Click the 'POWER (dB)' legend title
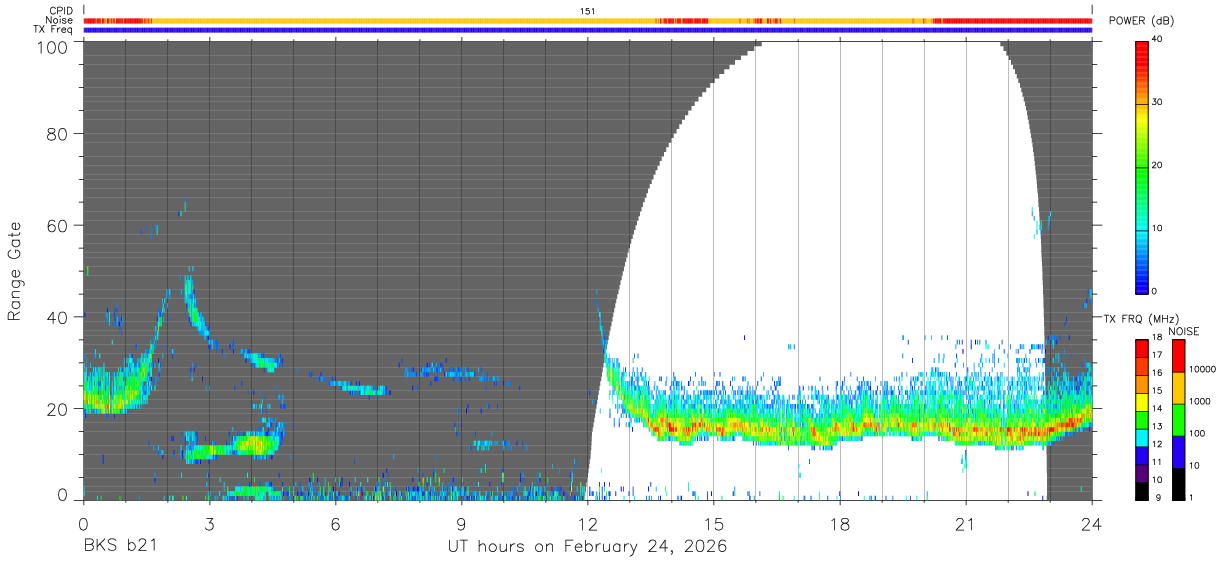This screenshot has width=1228, height=567. [1141, 21]
